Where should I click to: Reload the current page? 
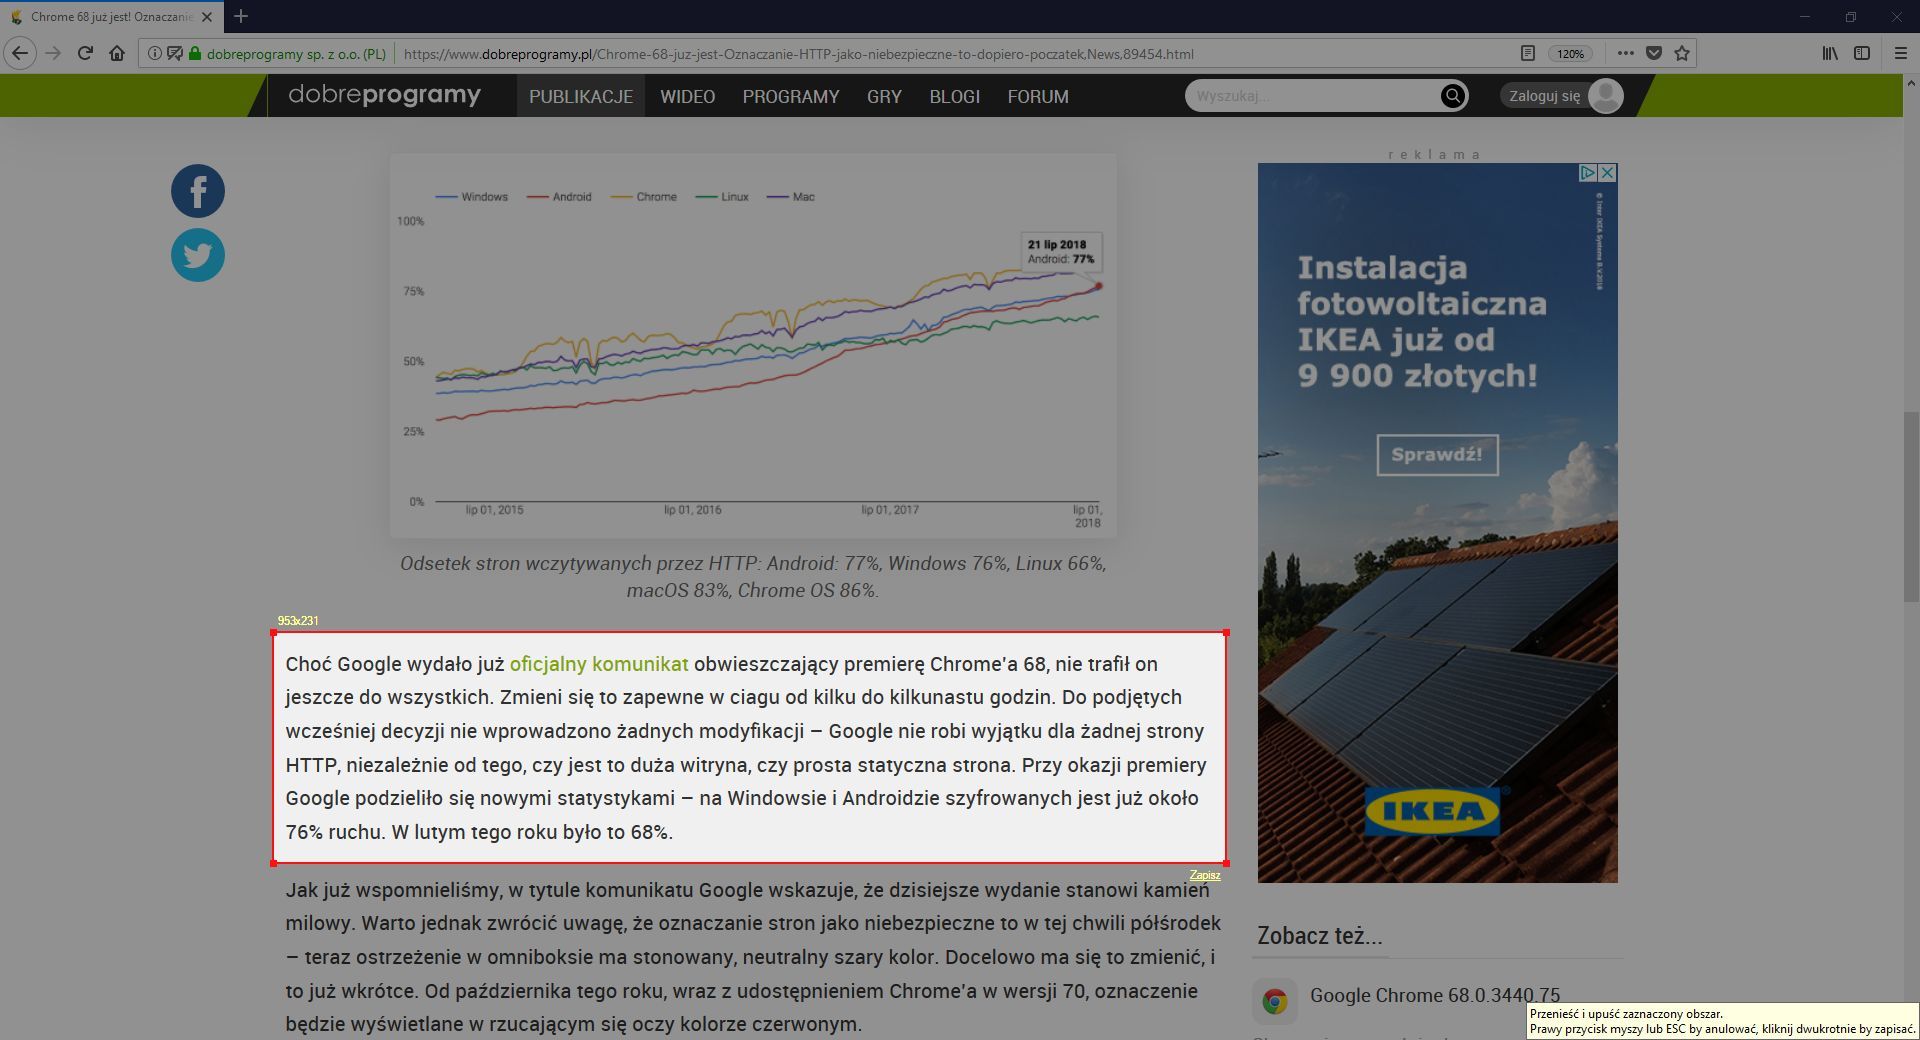(x=85, y=54)
